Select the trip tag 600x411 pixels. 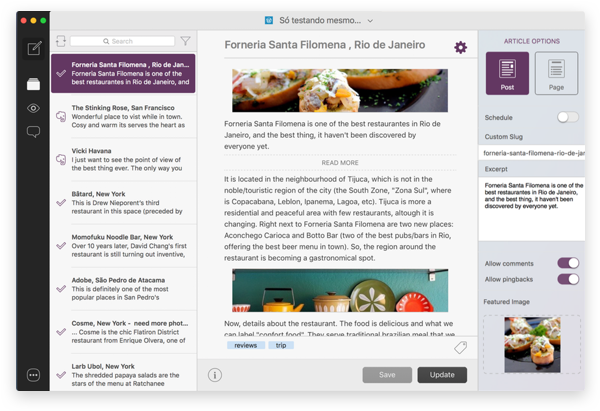281,345
